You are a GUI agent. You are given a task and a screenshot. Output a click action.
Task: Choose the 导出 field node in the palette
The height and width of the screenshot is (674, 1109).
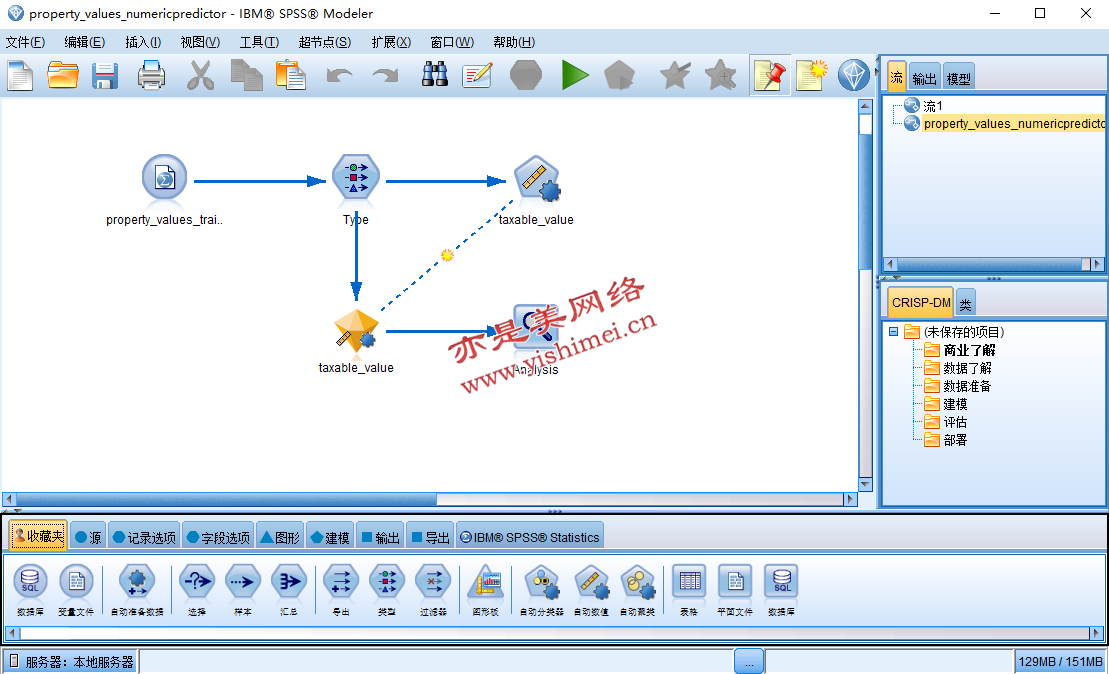click(341, 589)
